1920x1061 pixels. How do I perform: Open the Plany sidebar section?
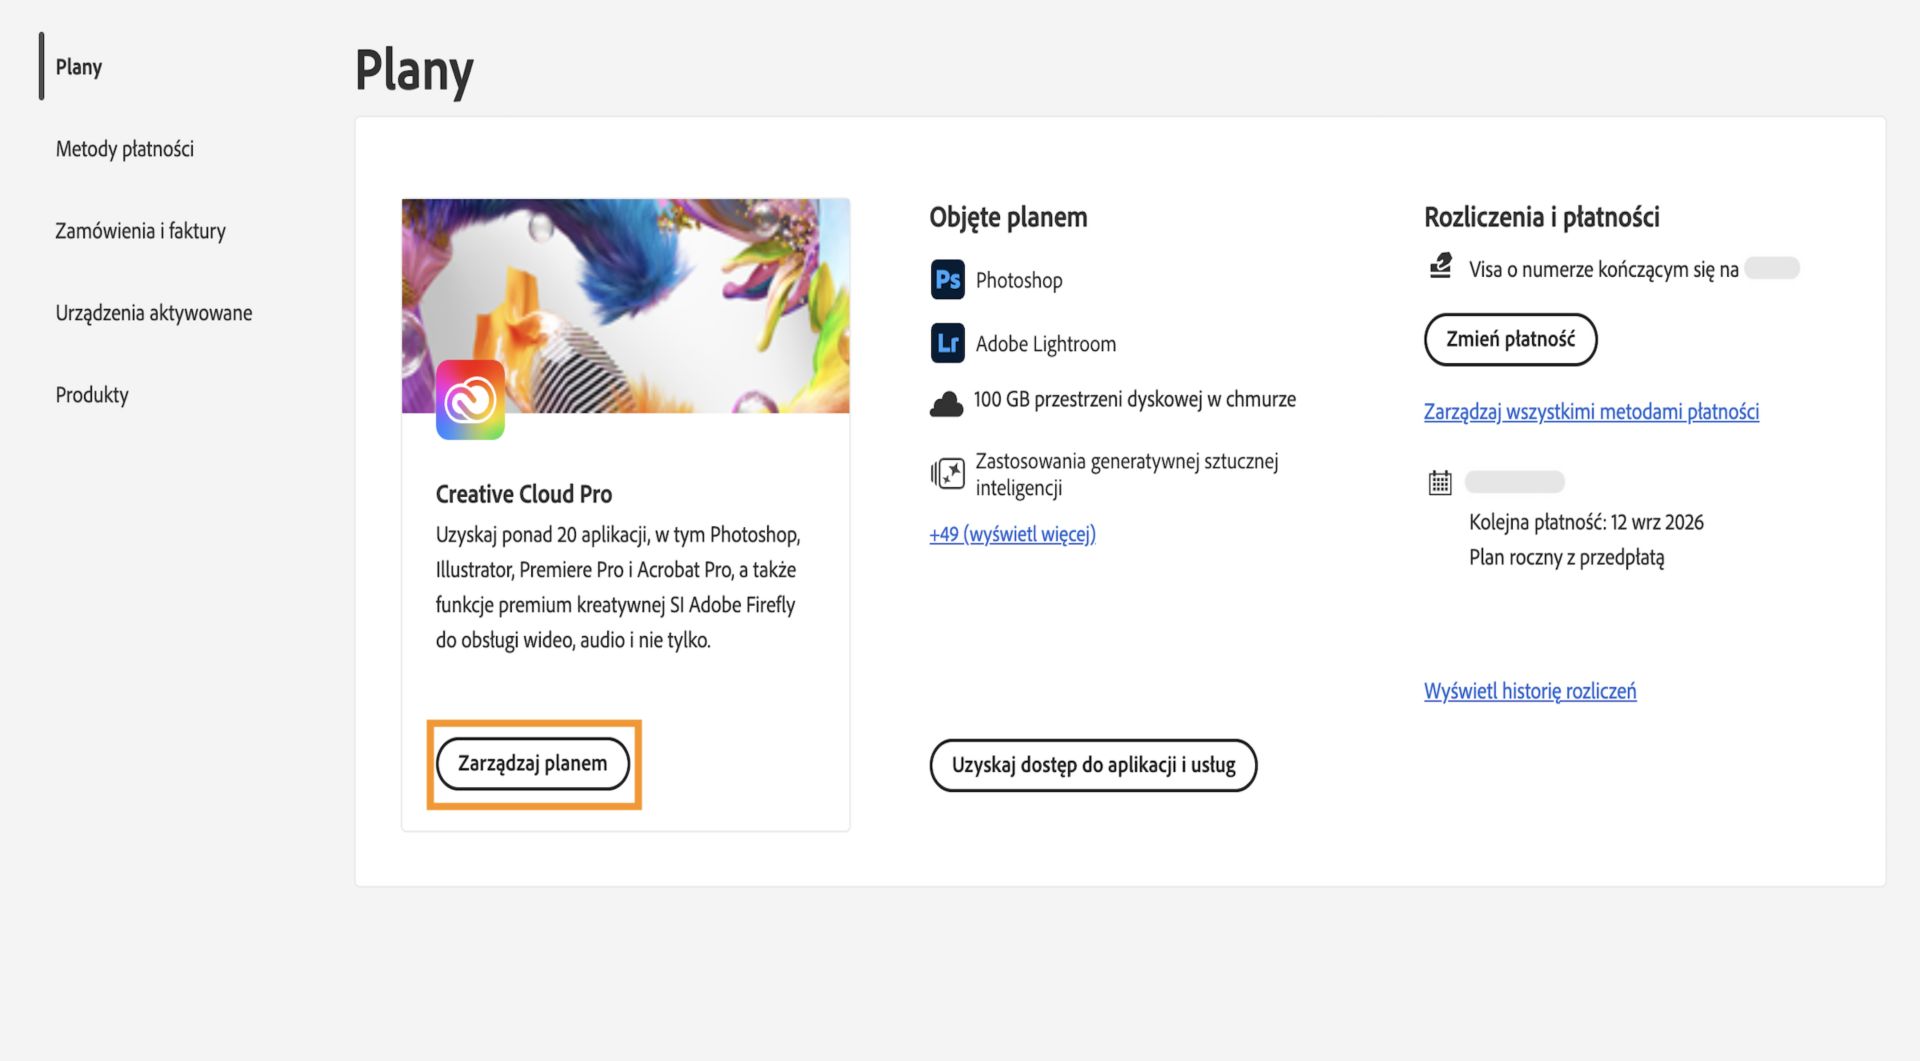tap(79, 67)
